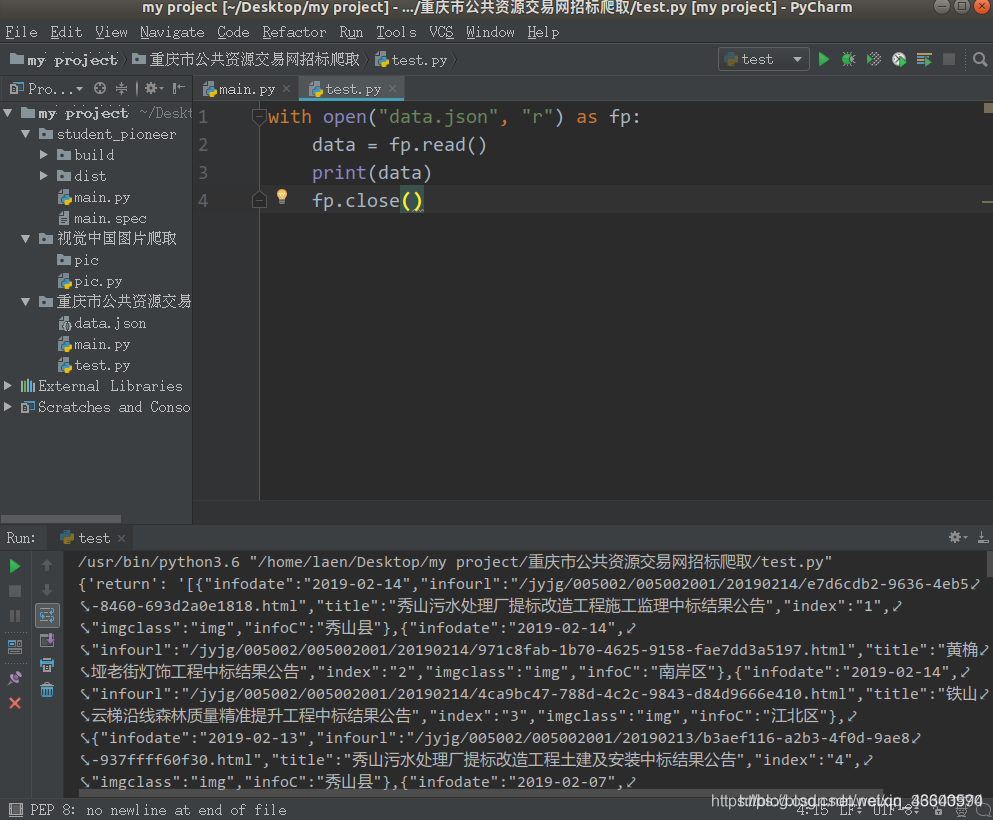The width and height of the screenshot is (993, 820).
Task: Open the run configuration dropdown labeled test
Action: coord(764,60)
